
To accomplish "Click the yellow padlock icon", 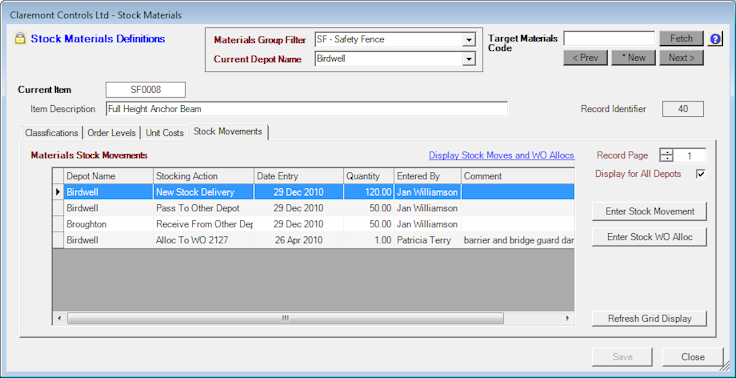I will 20,39.
